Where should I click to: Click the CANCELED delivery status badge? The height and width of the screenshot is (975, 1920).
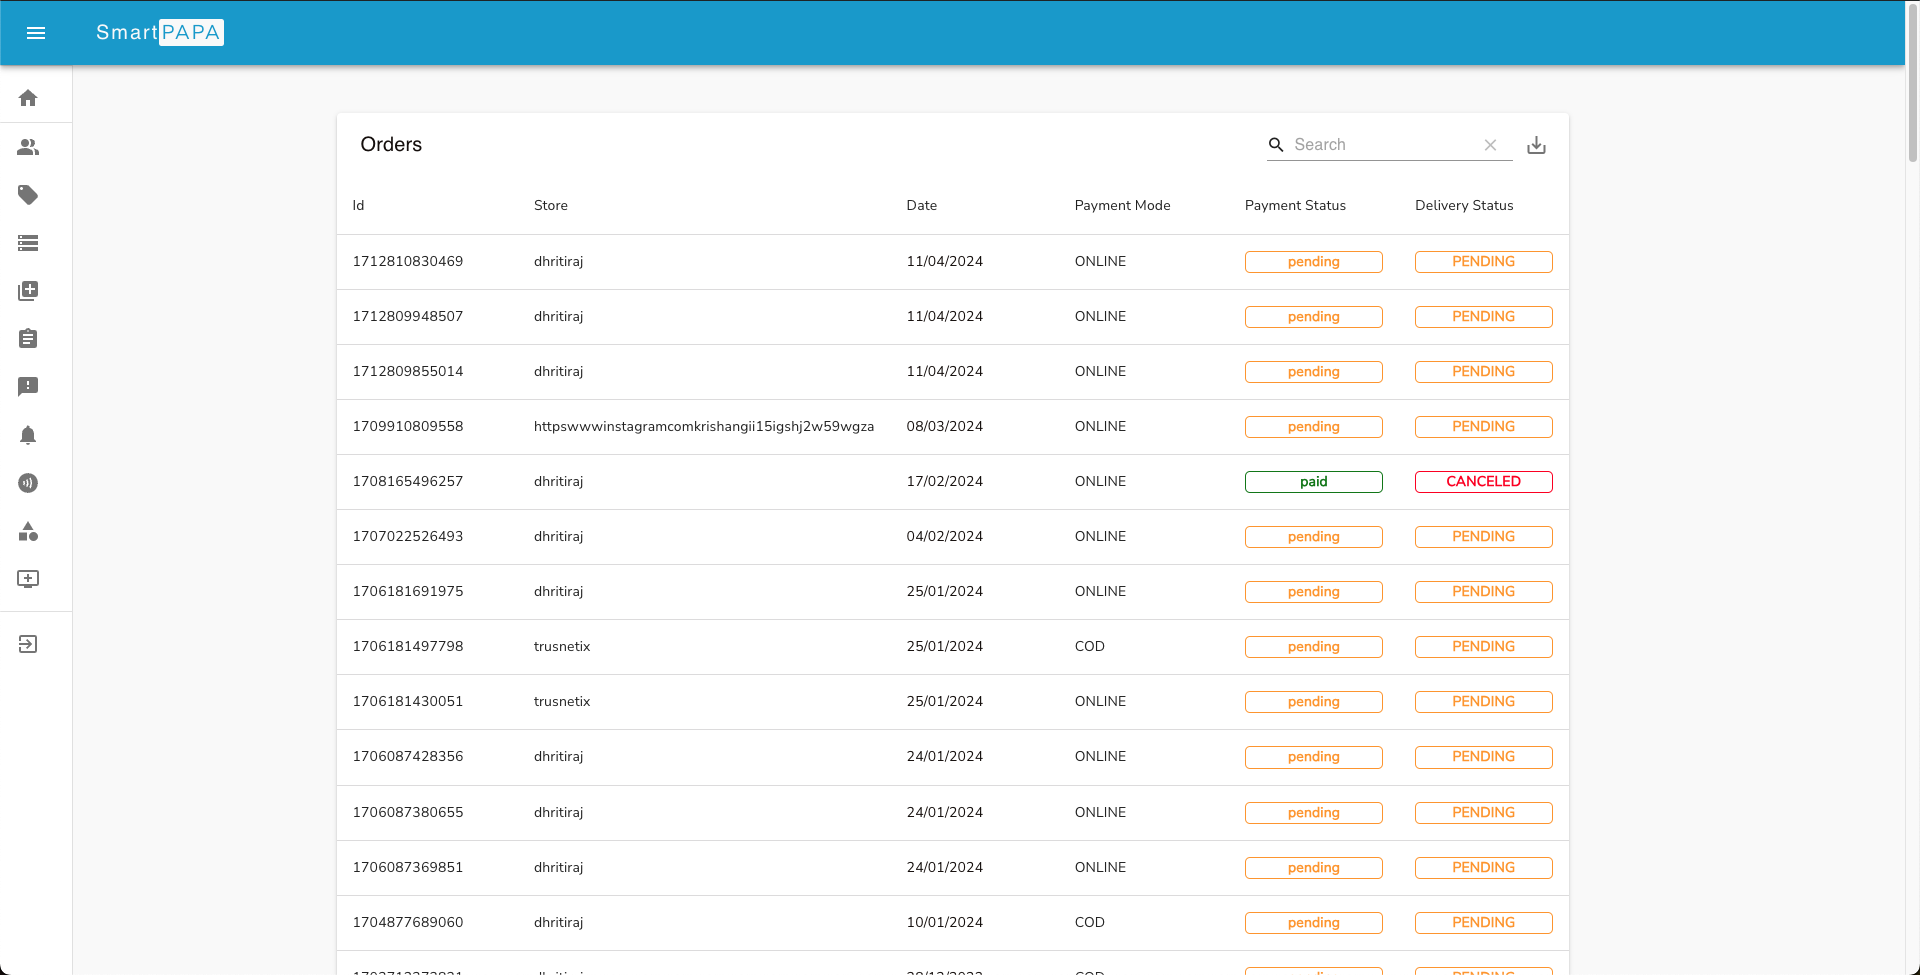click(1484, 481)
